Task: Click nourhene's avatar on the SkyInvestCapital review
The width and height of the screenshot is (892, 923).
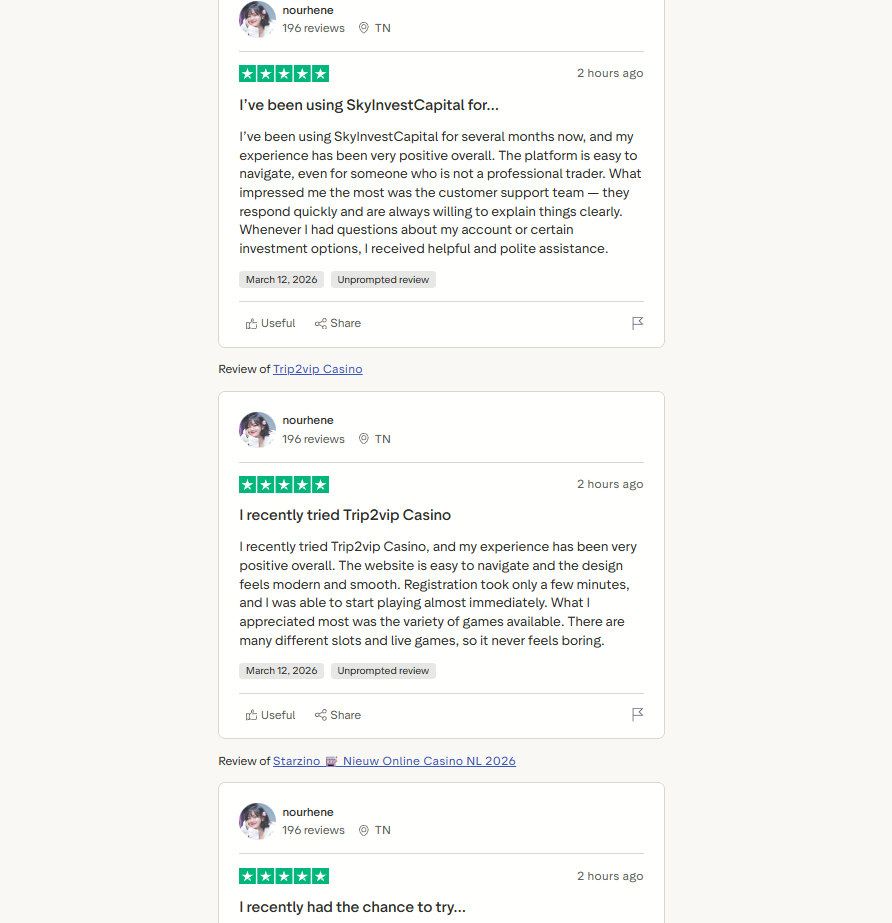Action: [x=257, y=19]
